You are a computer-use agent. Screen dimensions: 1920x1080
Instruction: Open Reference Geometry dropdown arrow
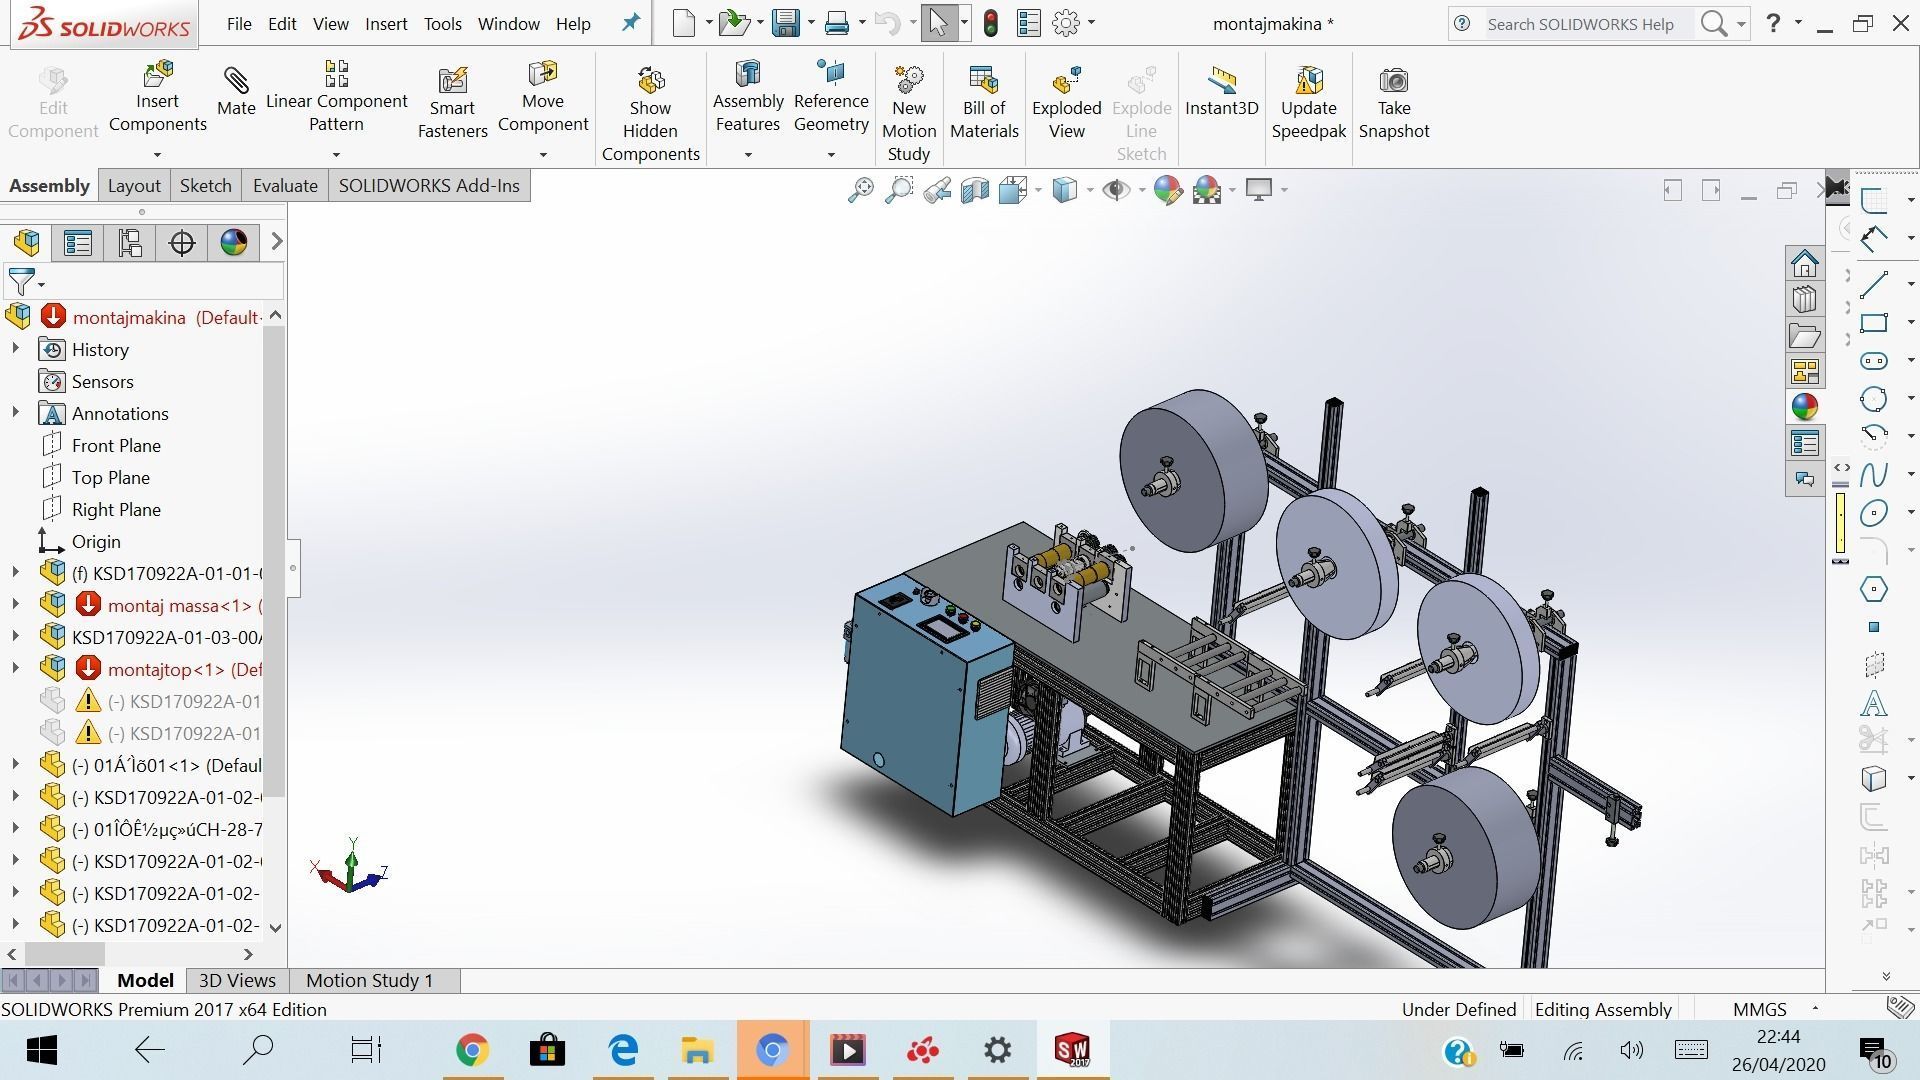point(831,155)
